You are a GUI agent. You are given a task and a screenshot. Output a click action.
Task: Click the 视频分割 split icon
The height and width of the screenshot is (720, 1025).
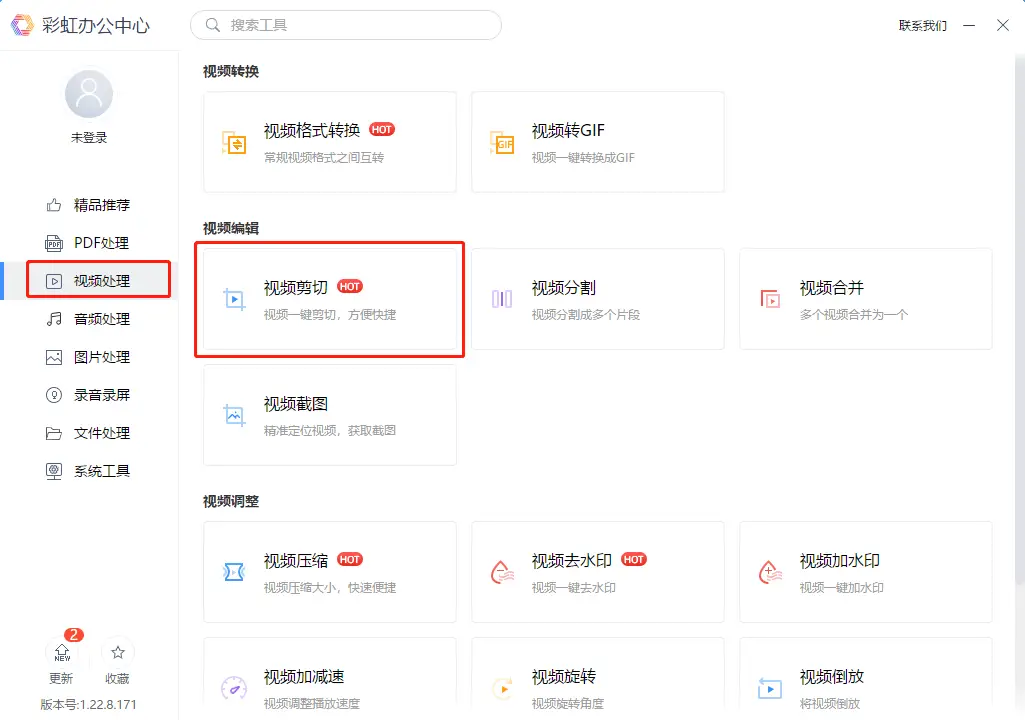tap(502, 299)
